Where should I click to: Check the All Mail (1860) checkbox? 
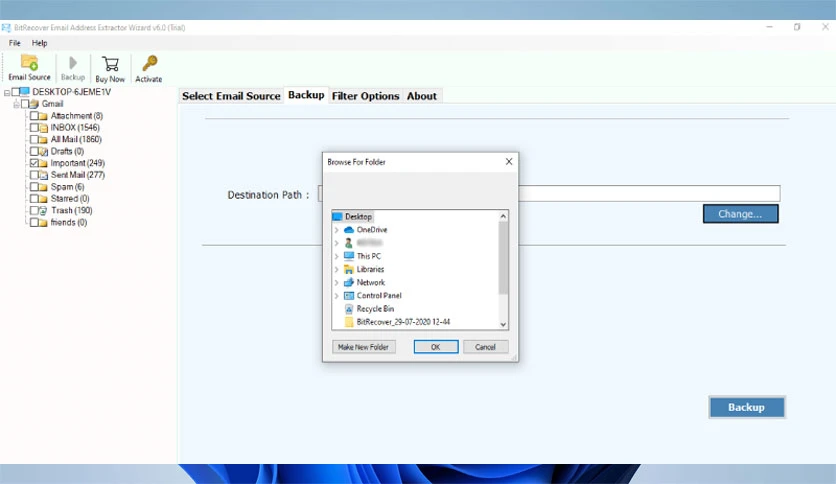(34, 139)
